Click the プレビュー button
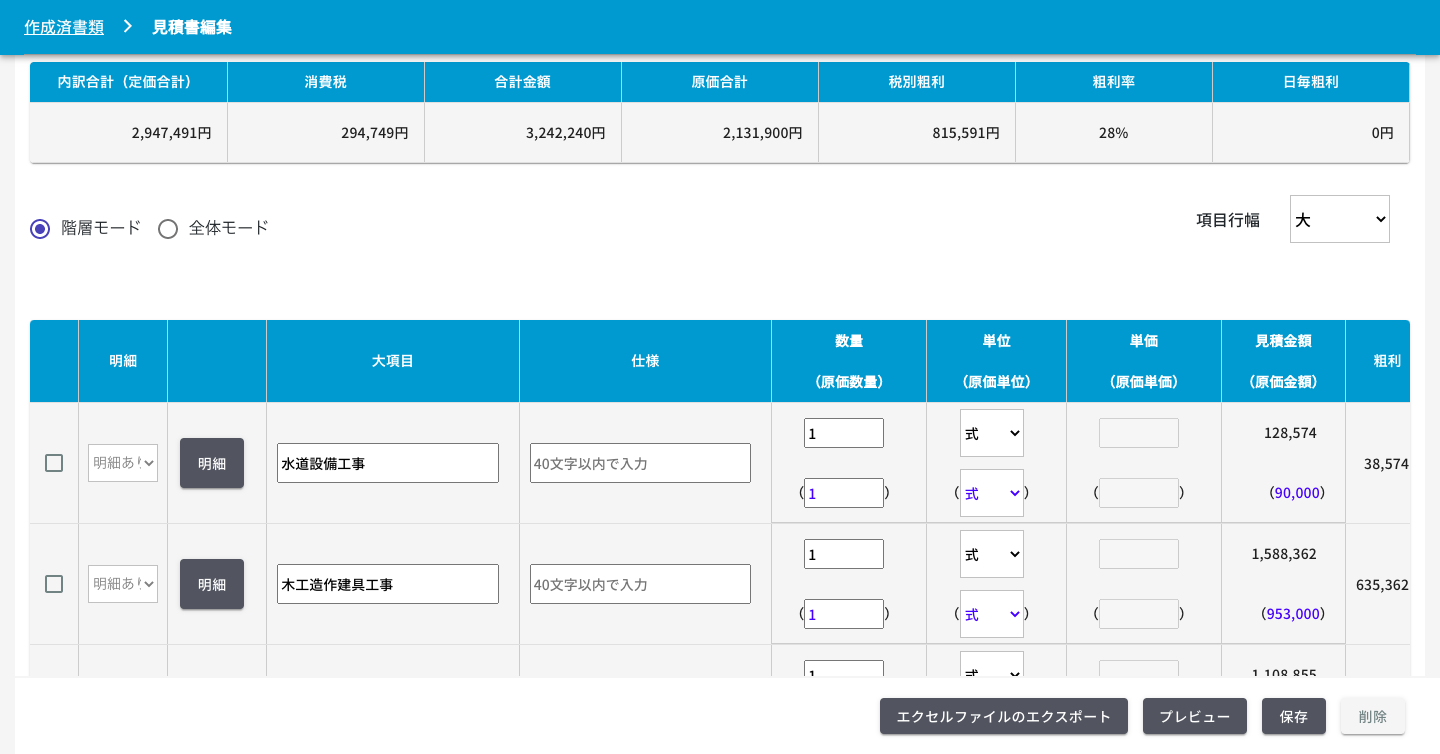Image resolution: width=1440 pixels, height=754 pixels. coord(1195,716)
